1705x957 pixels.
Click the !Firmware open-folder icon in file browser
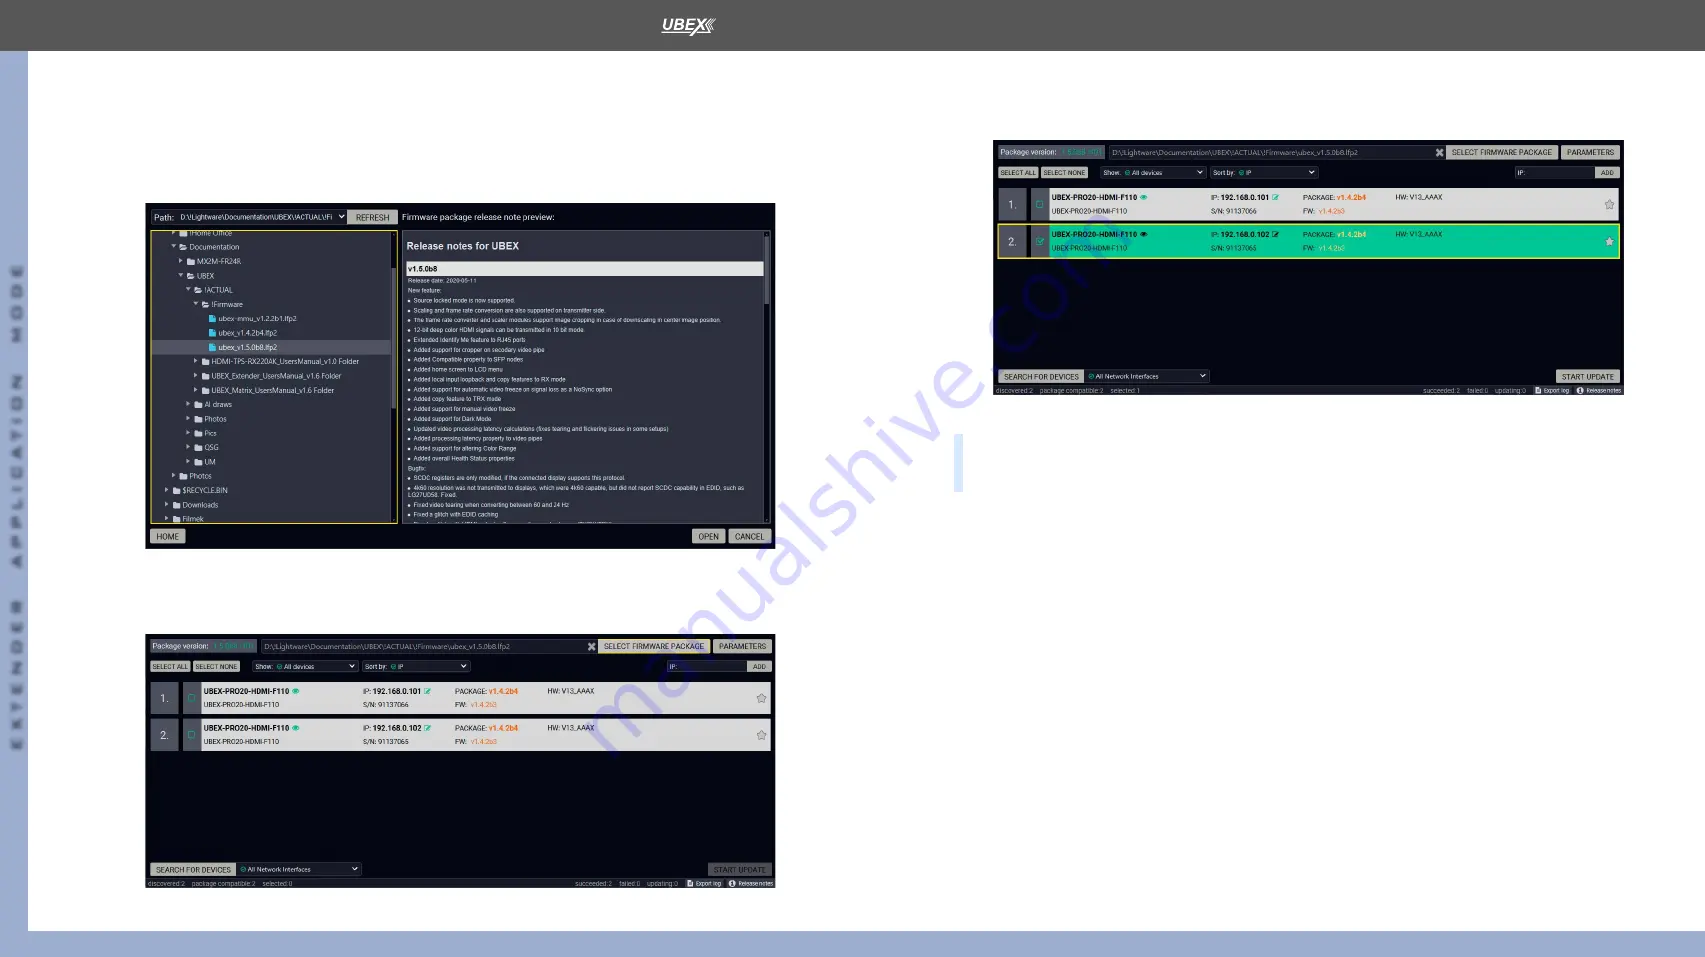pos(205,304)
